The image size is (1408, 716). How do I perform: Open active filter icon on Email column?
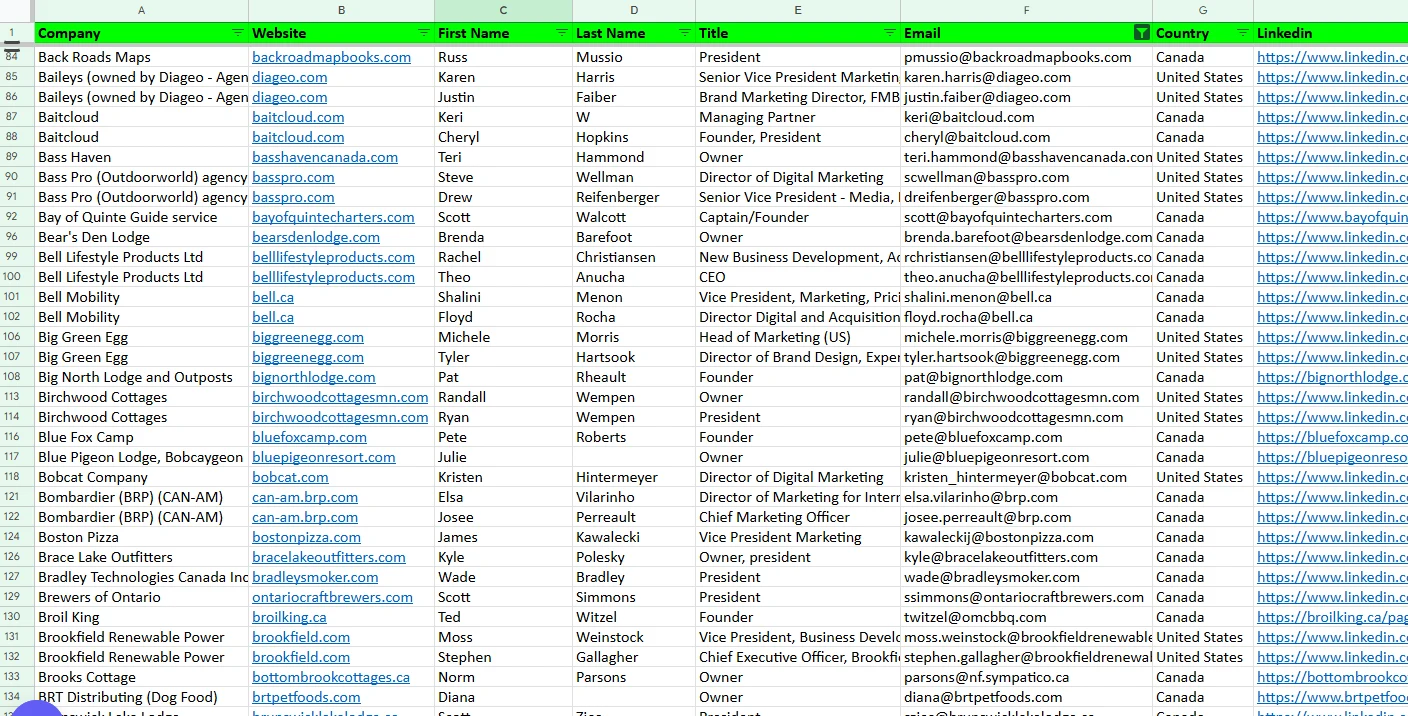tap(1142, 33)
